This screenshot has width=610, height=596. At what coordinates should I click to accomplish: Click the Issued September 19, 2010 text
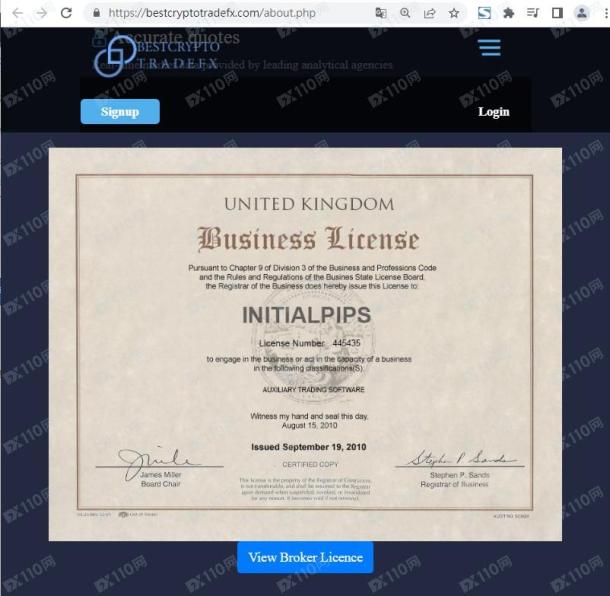(x=309, y=447)
